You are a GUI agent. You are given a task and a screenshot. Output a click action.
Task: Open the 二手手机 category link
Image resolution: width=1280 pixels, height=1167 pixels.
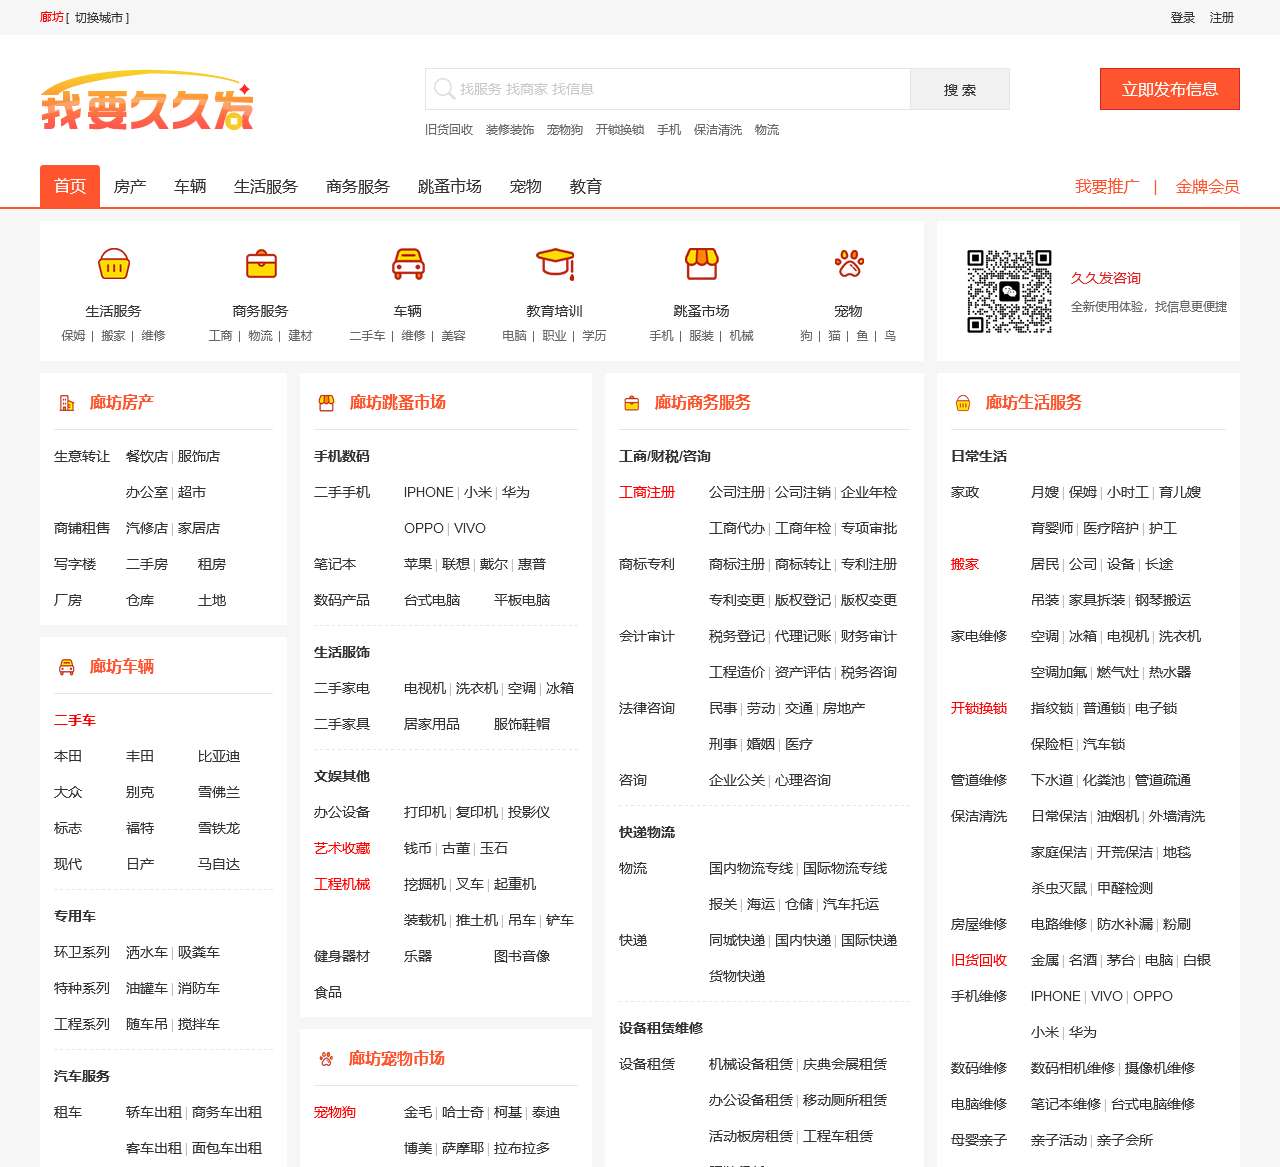point(342,492)
